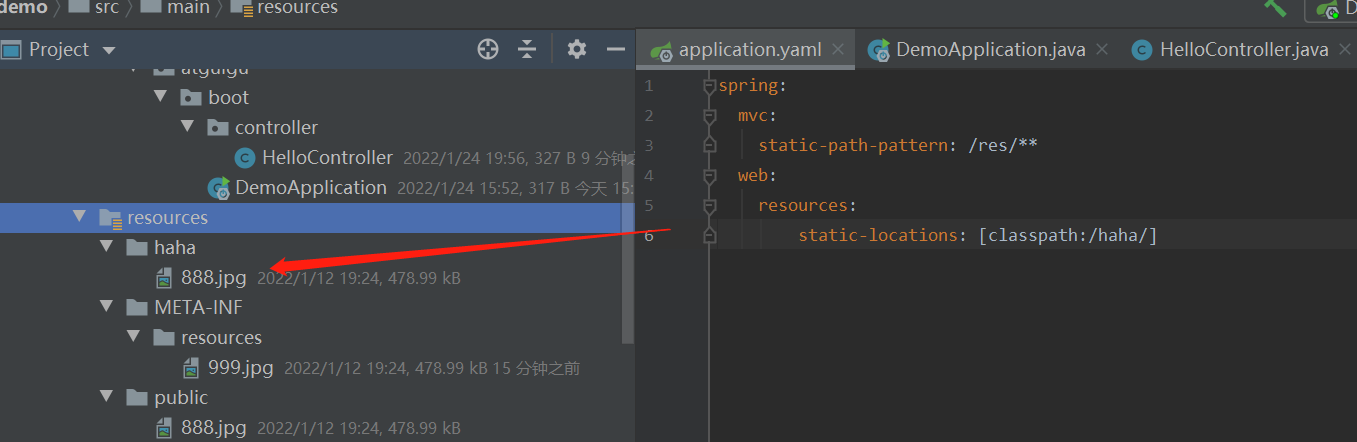This screenshot has height=442, width=1357.
Task: Click line number 6 in gutter
Action: (649, 236)
